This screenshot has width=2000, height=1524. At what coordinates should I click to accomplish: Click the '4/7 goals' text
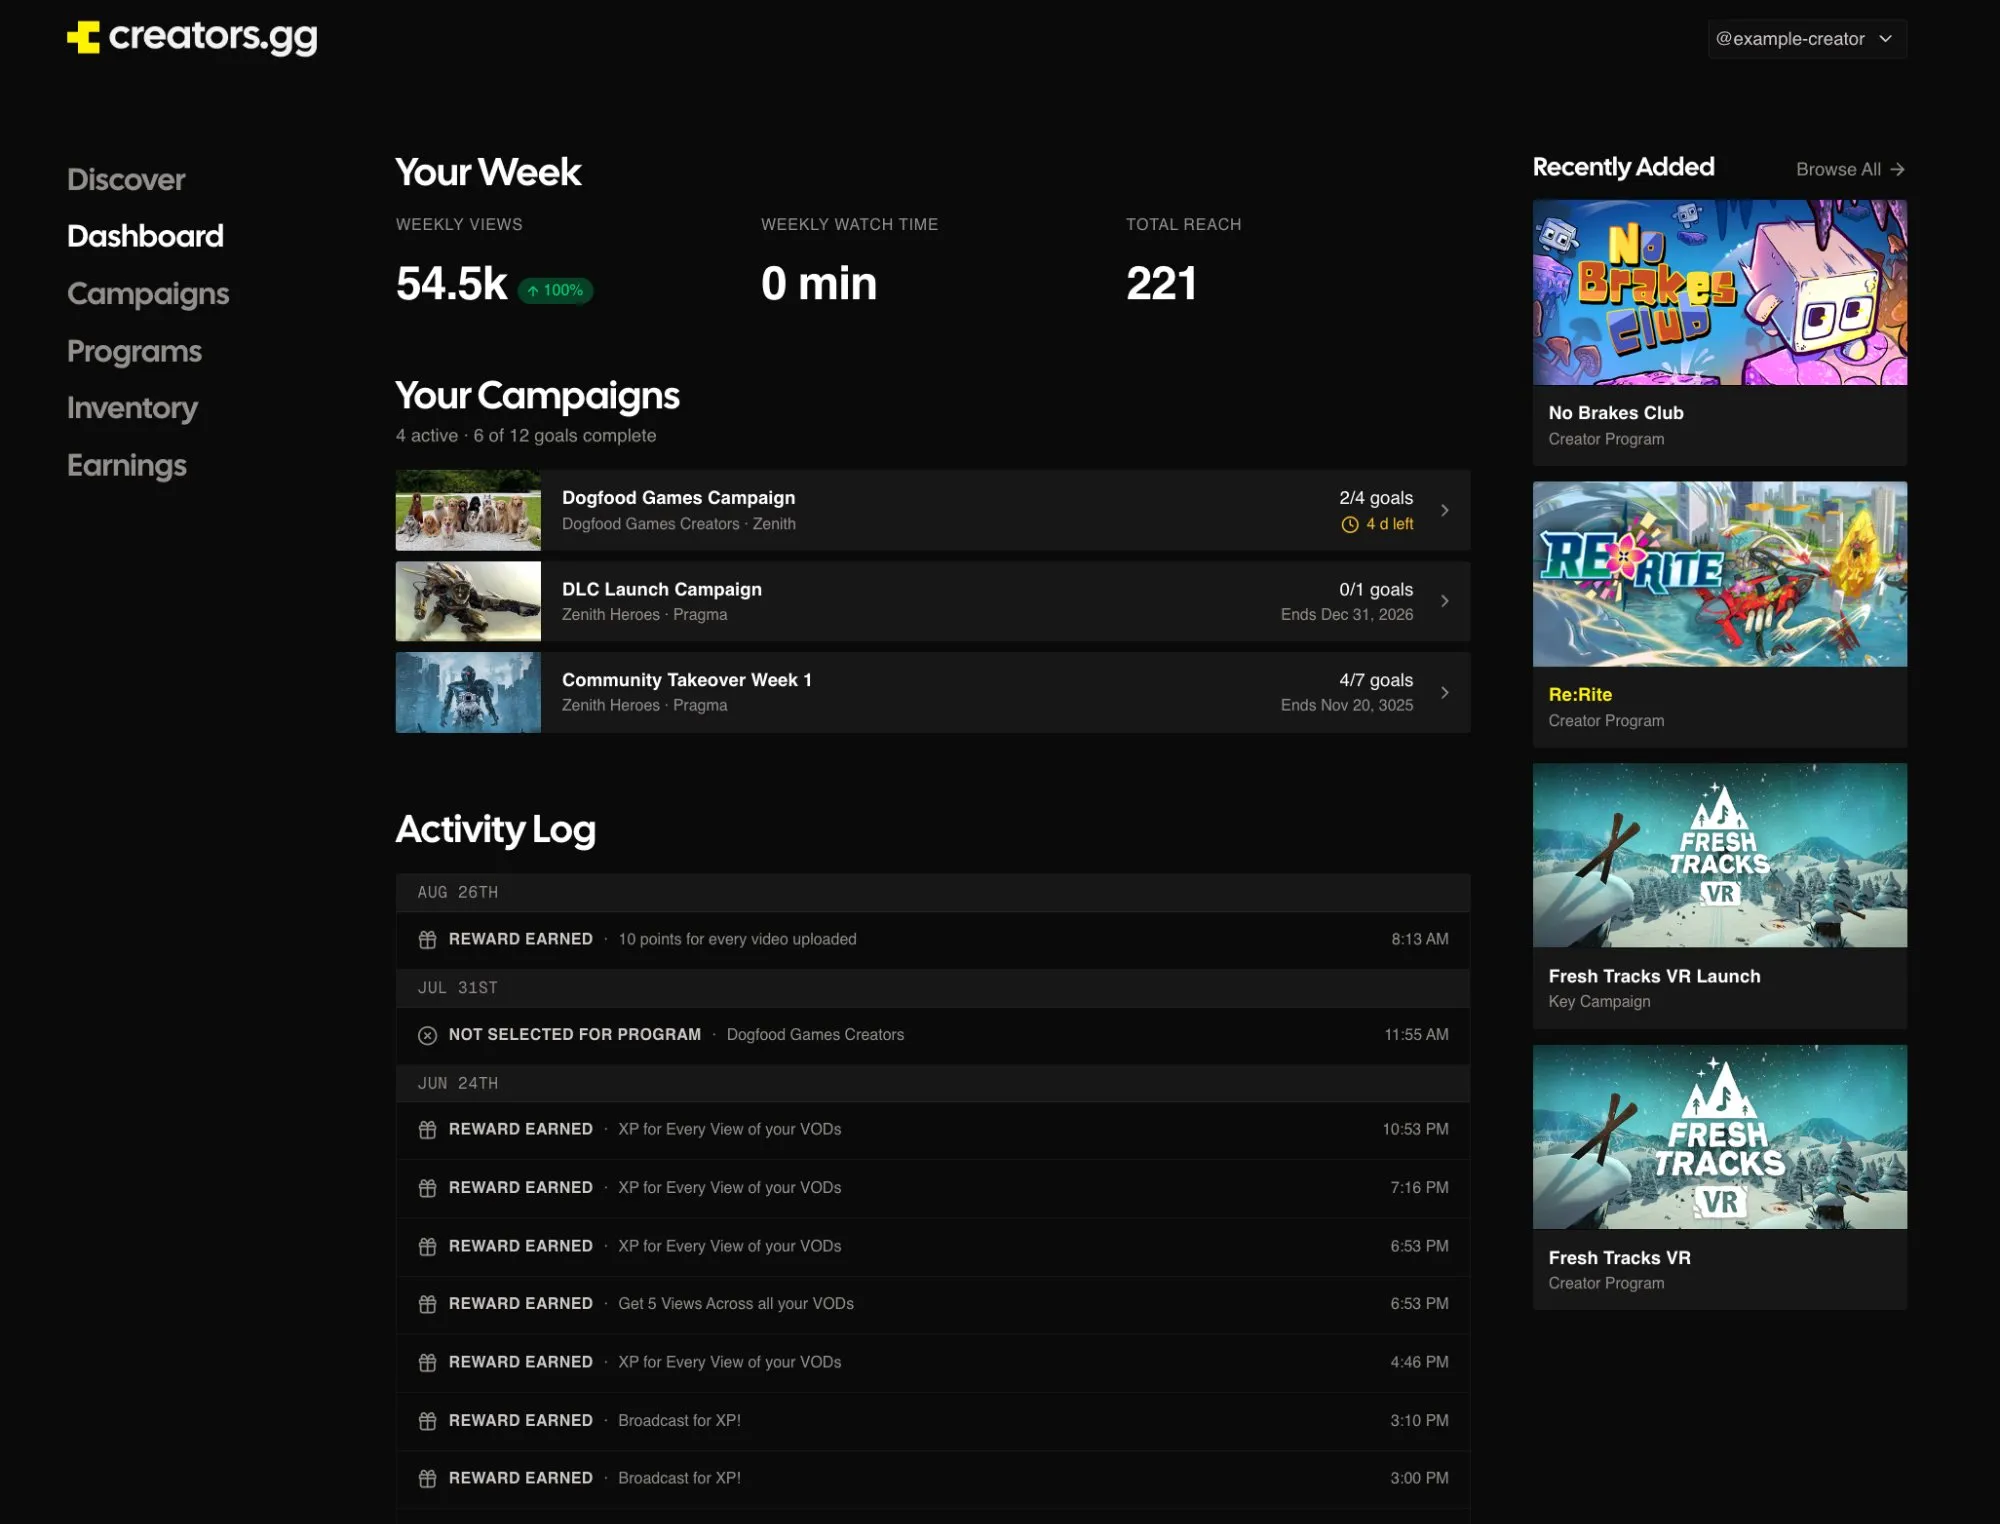pyautogui.click(x=1376, y=680)
